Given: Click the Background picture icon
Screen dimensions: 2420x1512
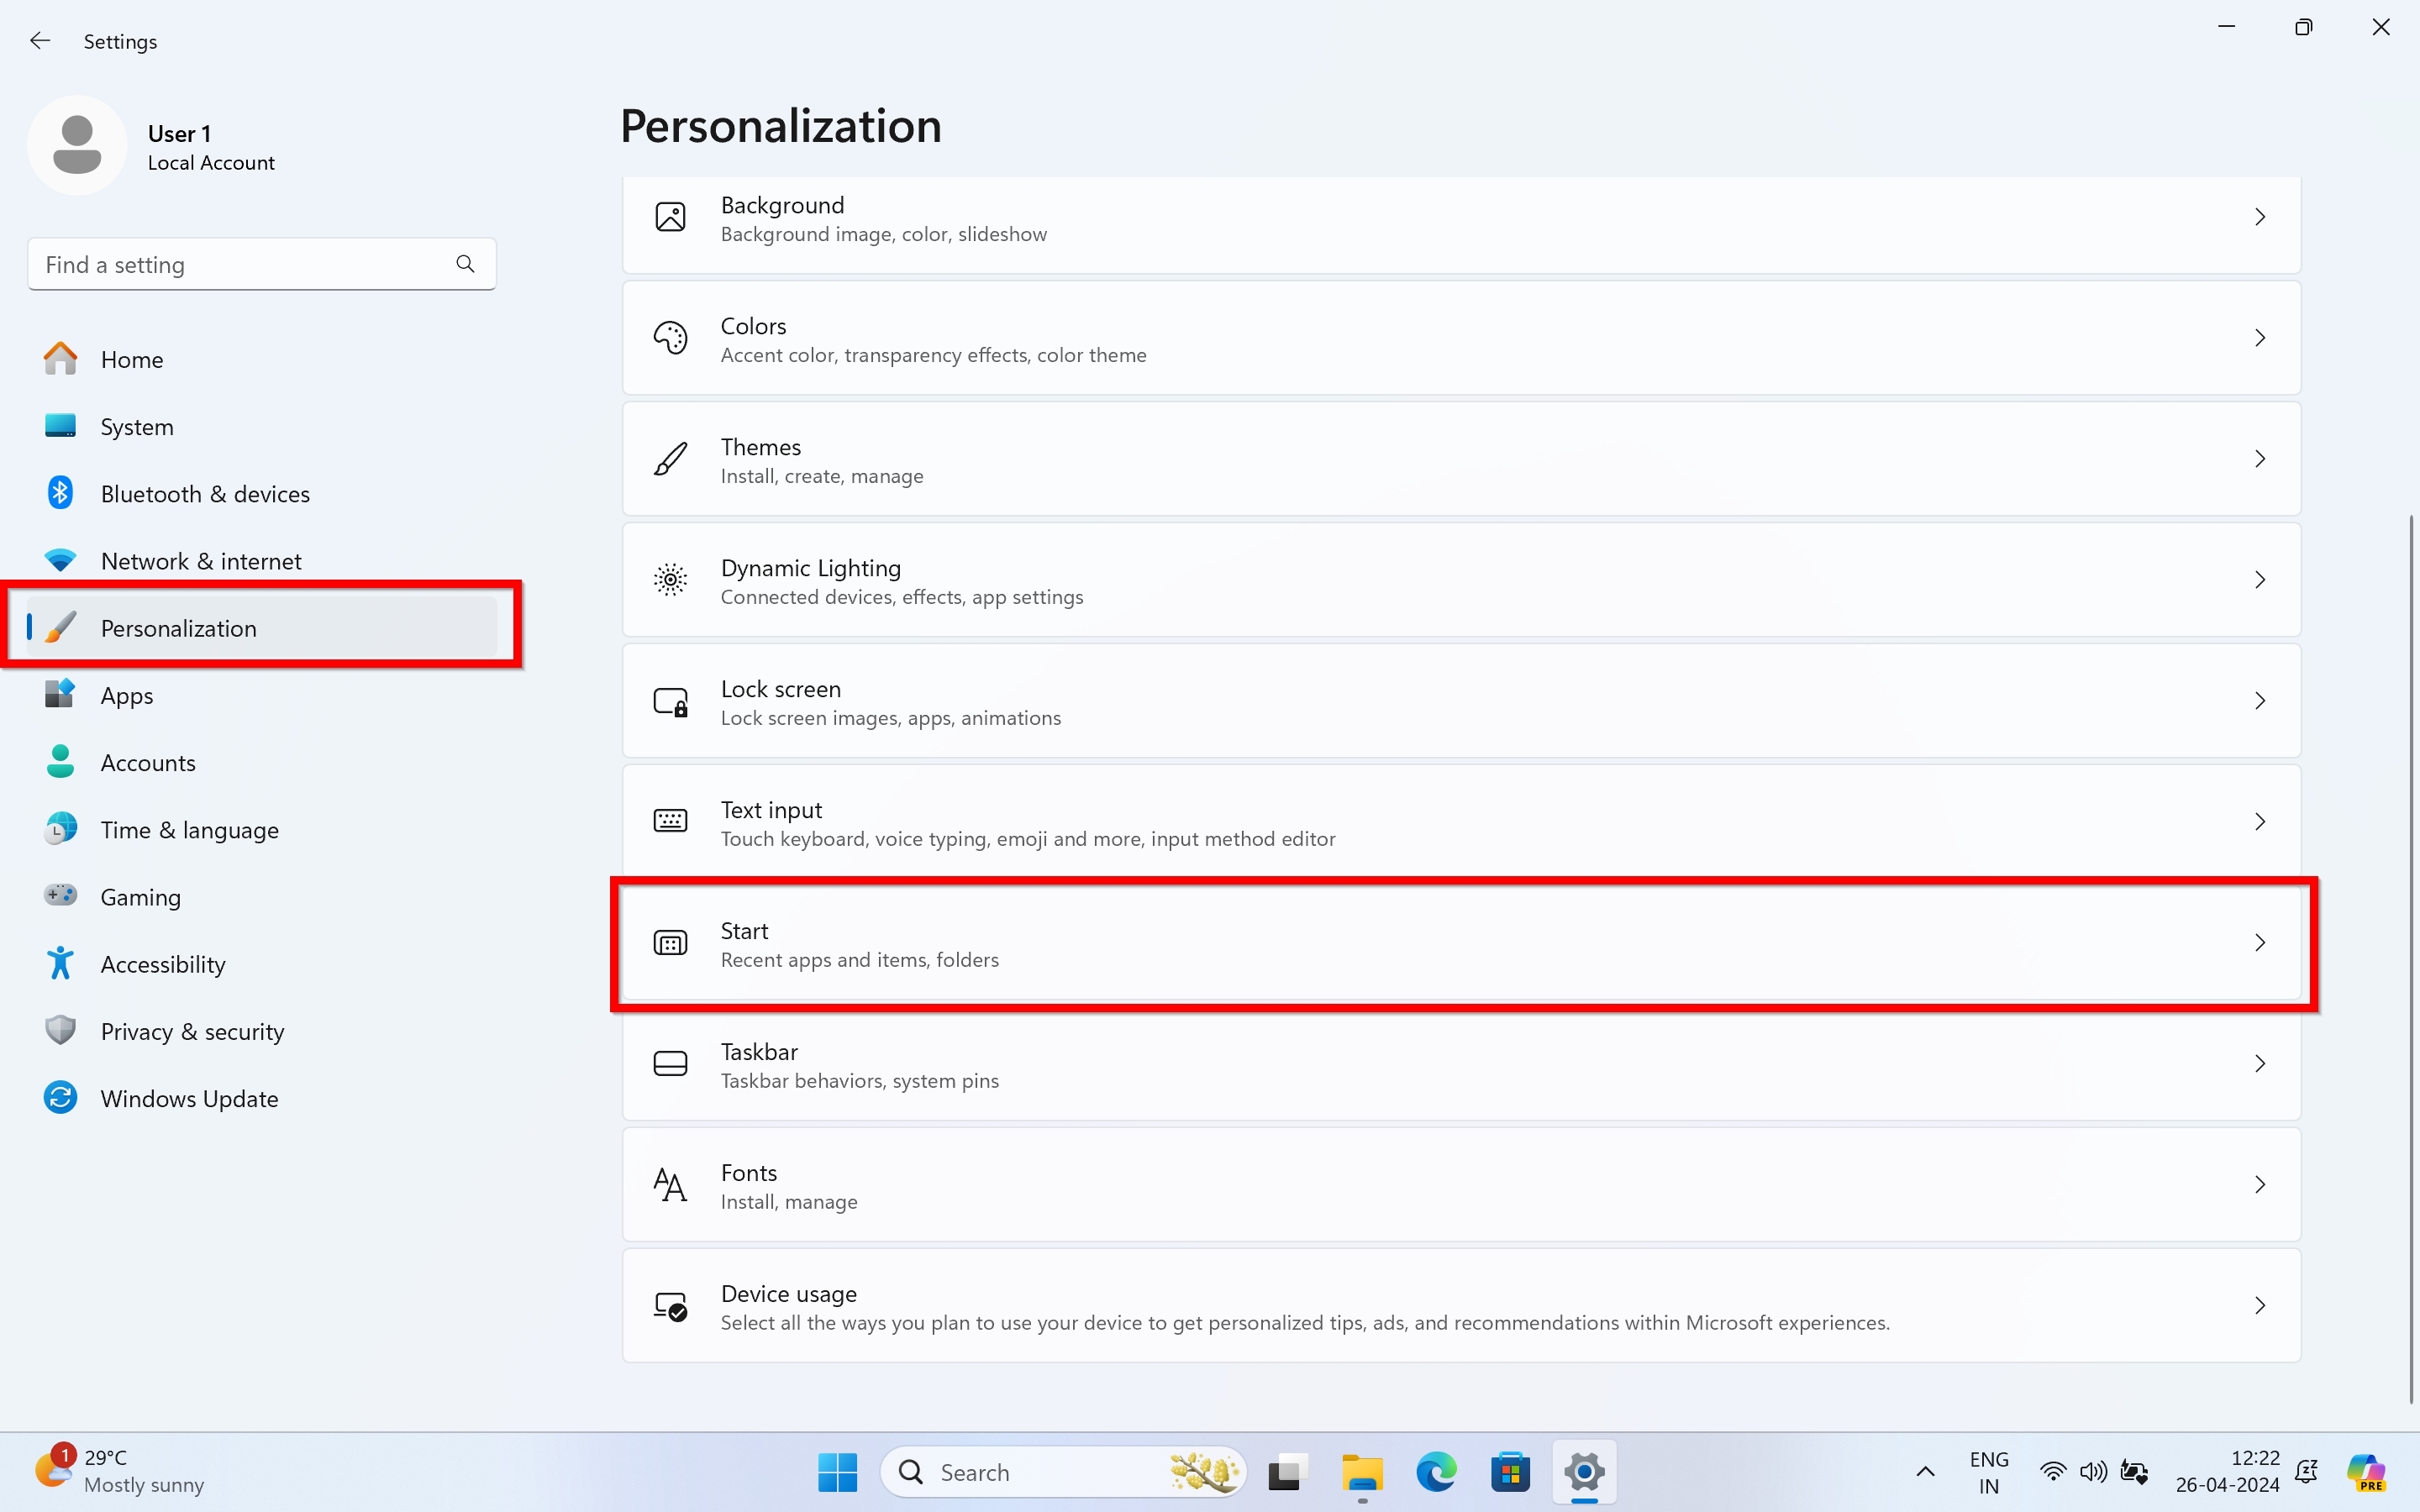Looking at the screenshot, I should click(x=670, y=217).
